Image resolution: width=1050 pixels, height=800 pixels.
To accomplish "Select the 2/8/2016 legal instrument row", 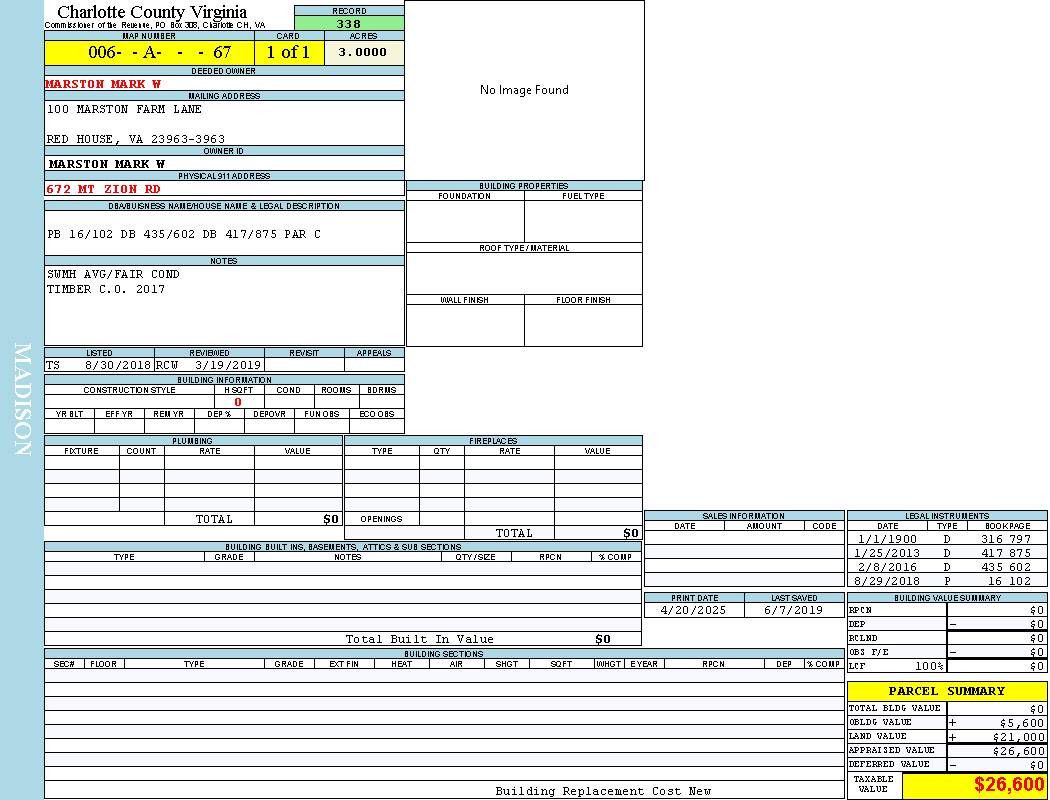I will (x=946, y=567).
